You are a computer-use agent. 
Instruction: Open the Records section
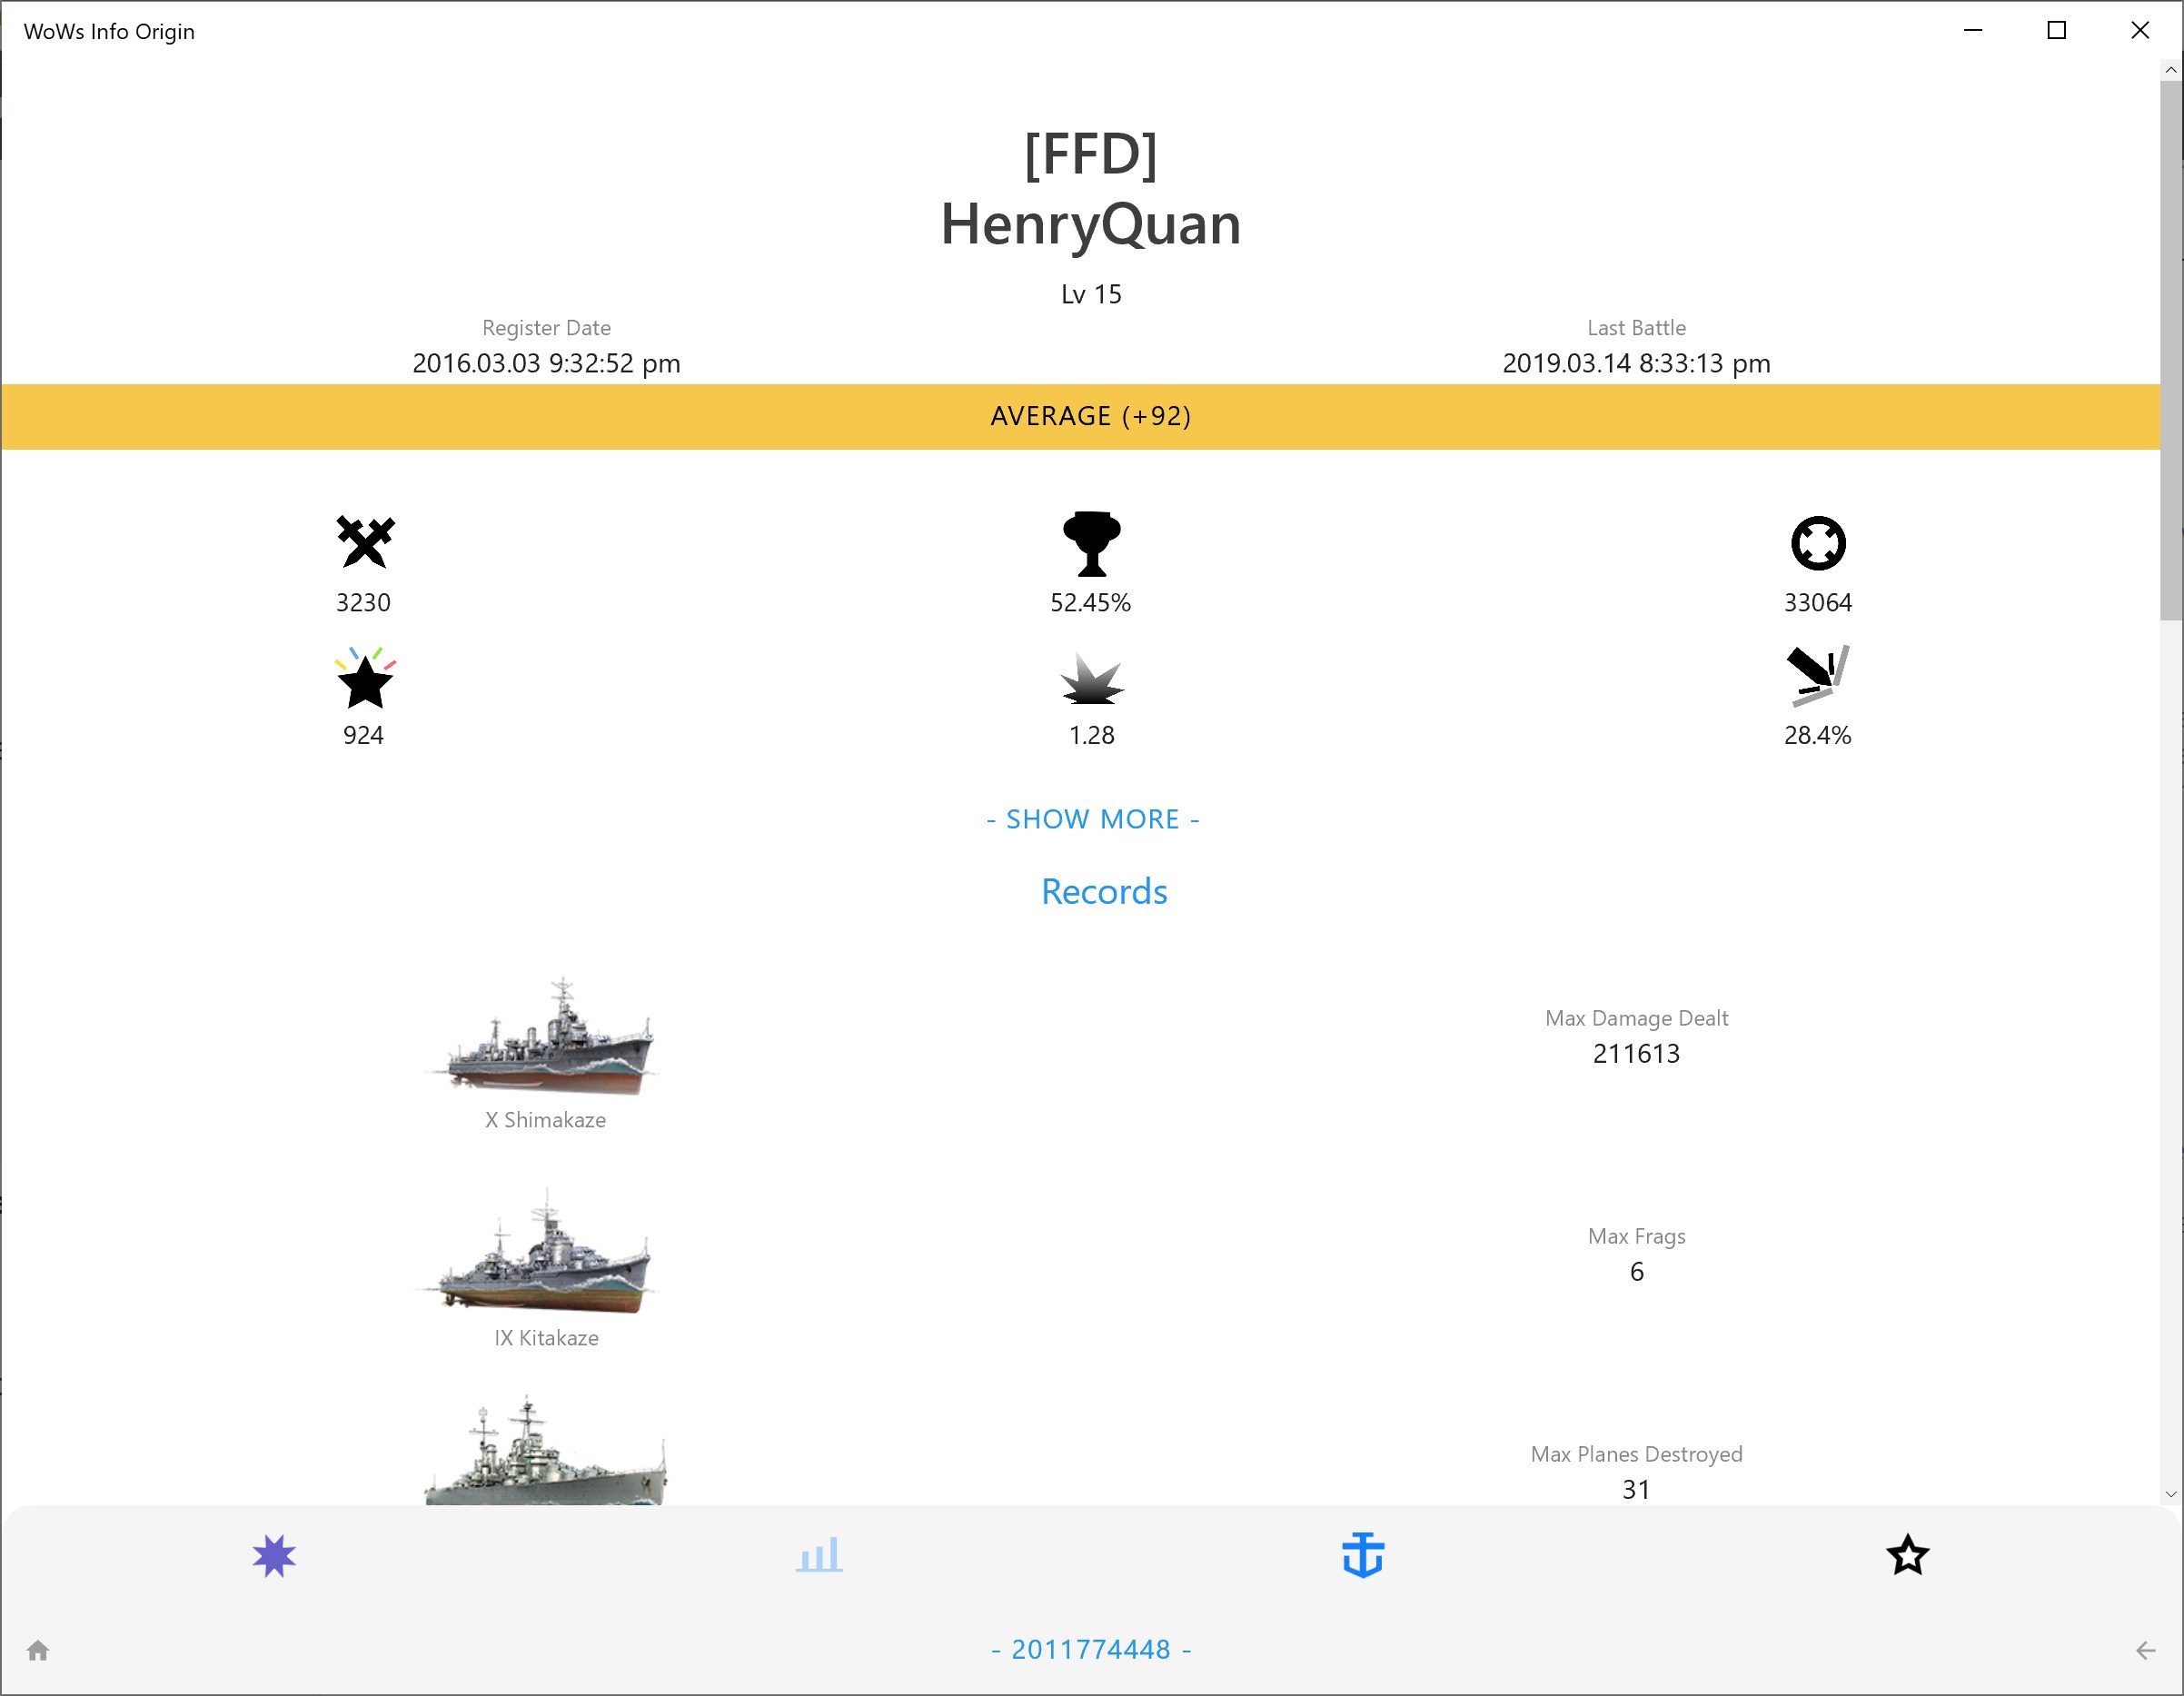click(1104, 891)
